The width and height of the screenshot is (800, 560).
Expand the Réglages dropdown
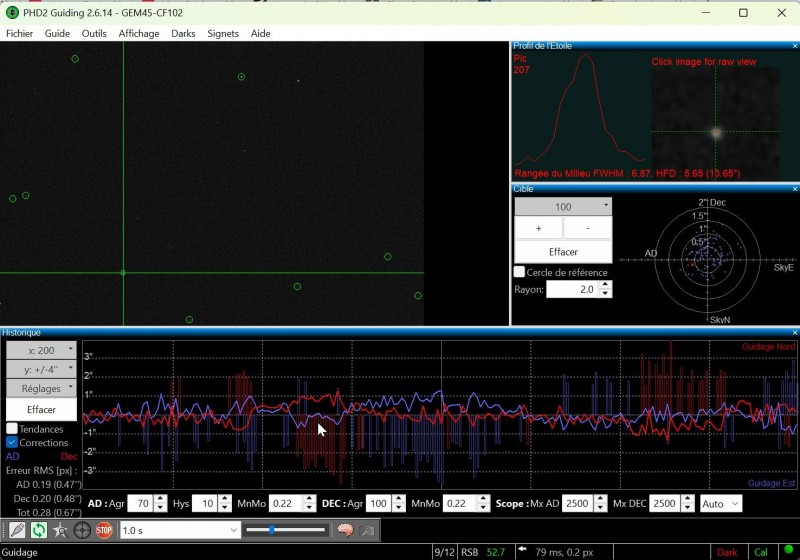[x=41, y=388]
